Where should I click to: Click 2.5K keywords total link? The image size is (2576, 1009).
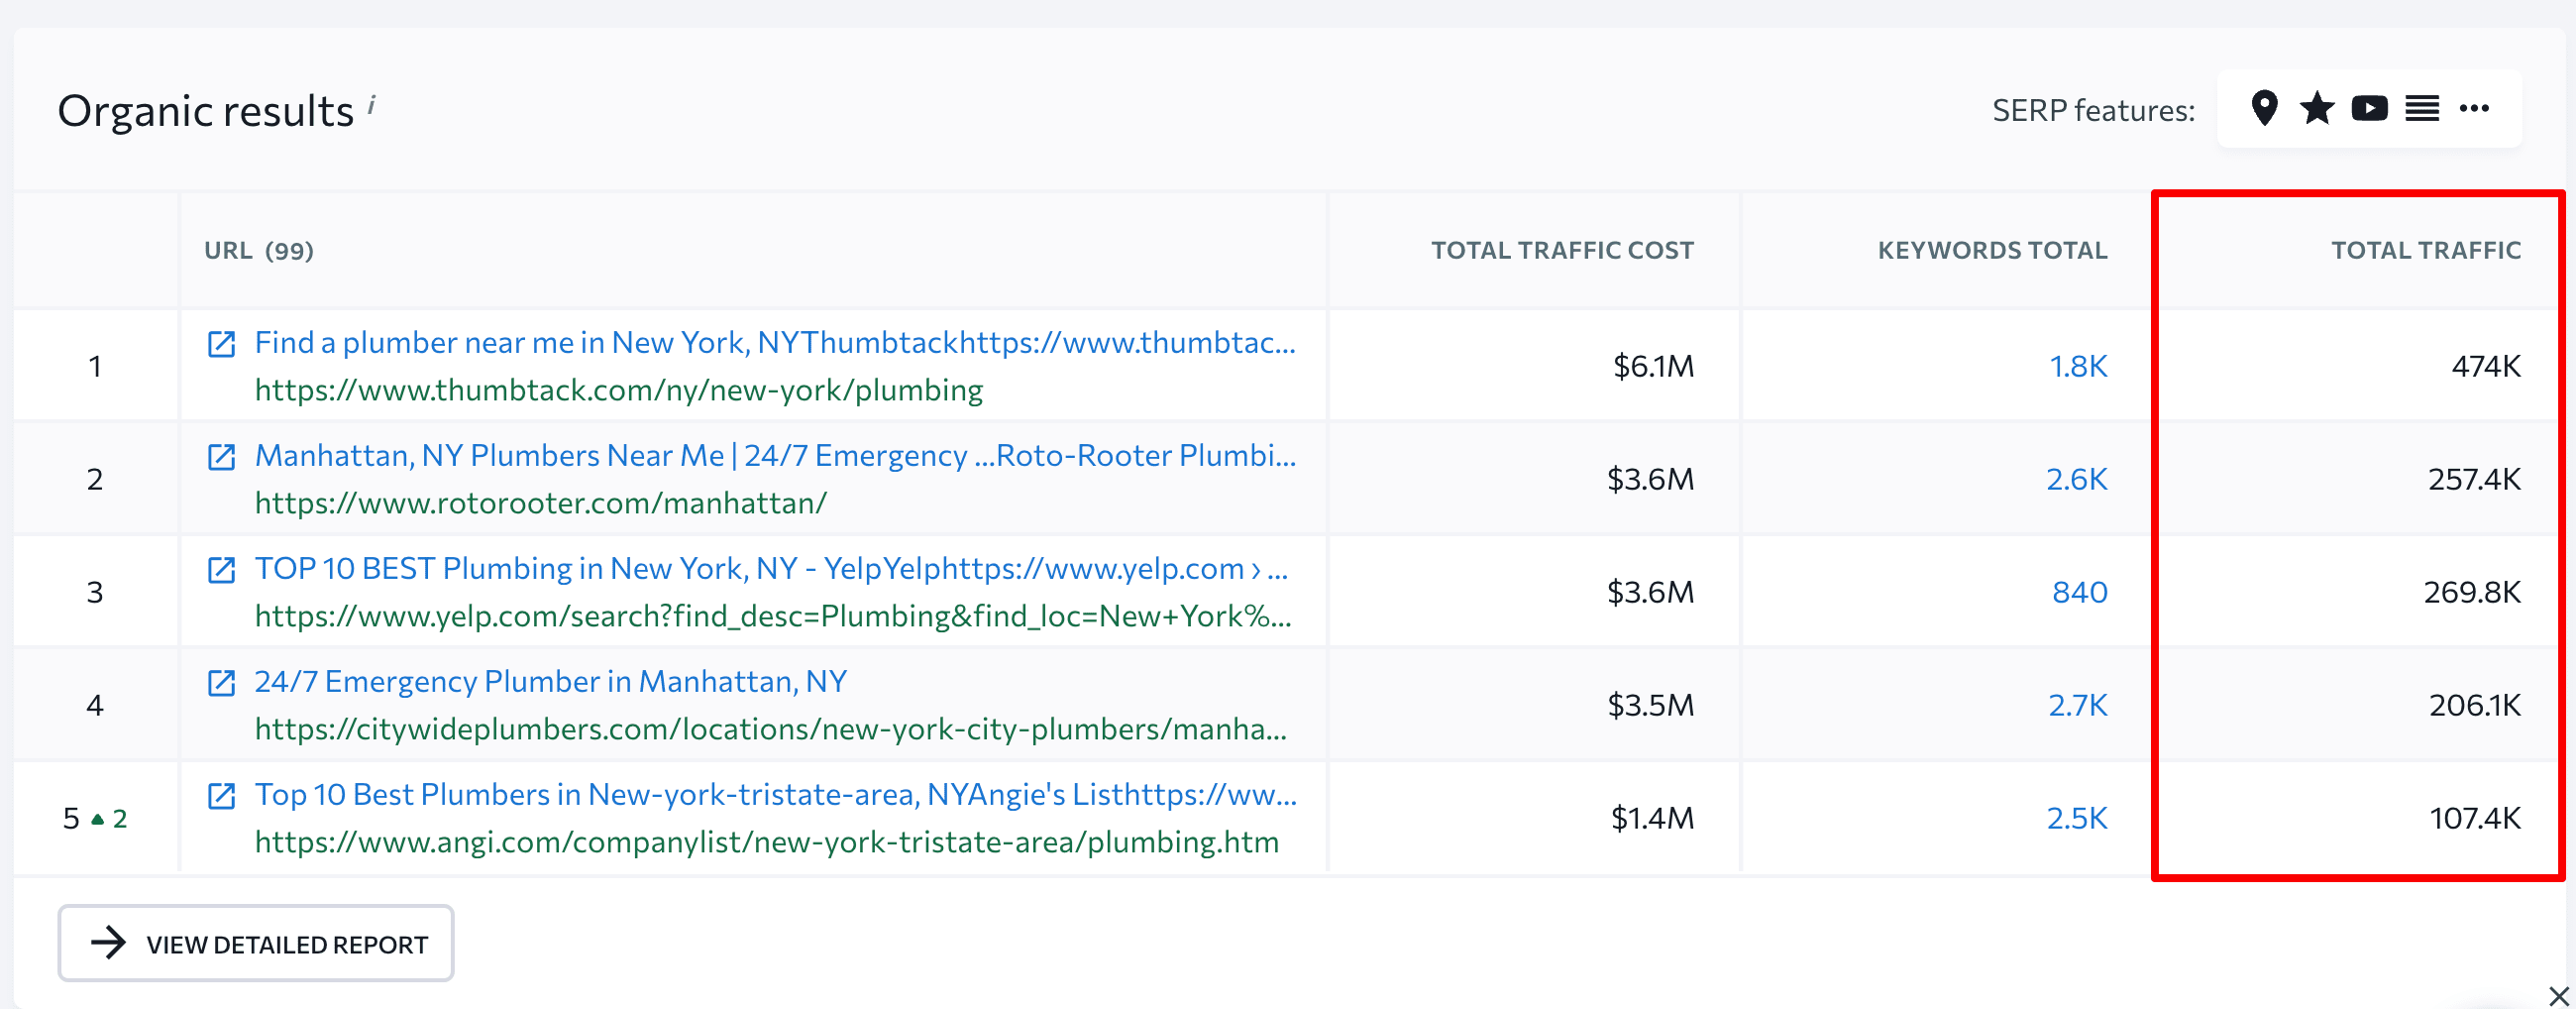pos(2077,818)
